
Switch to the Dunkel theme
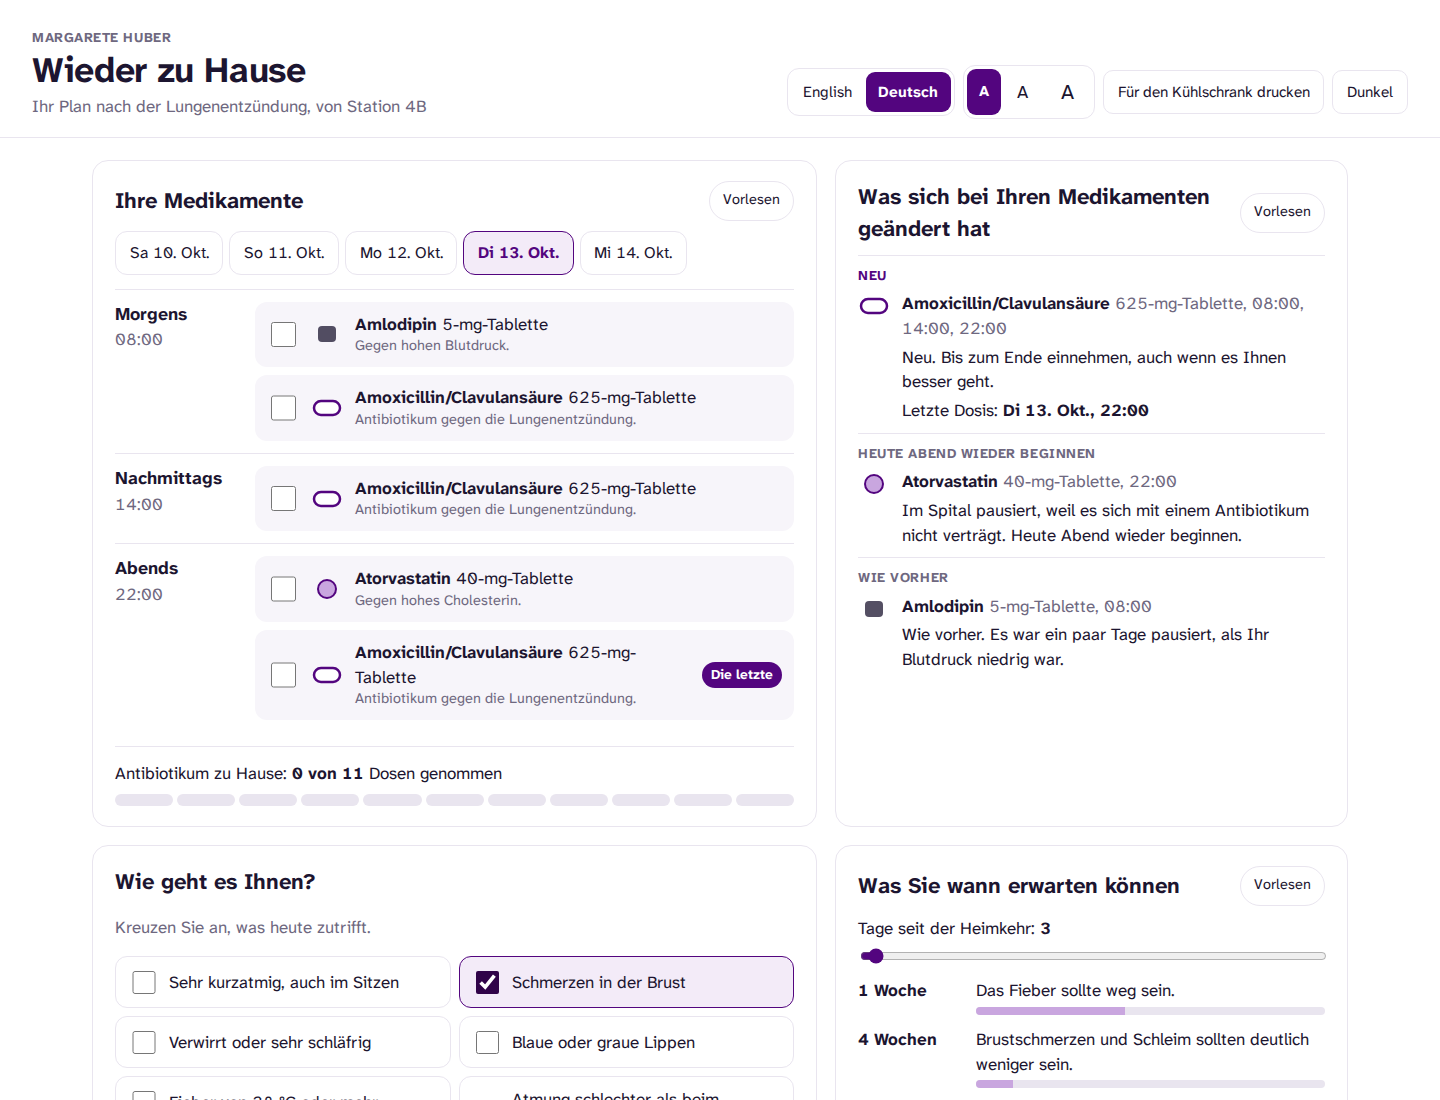pyautogui.click(x=1370, y=92)
